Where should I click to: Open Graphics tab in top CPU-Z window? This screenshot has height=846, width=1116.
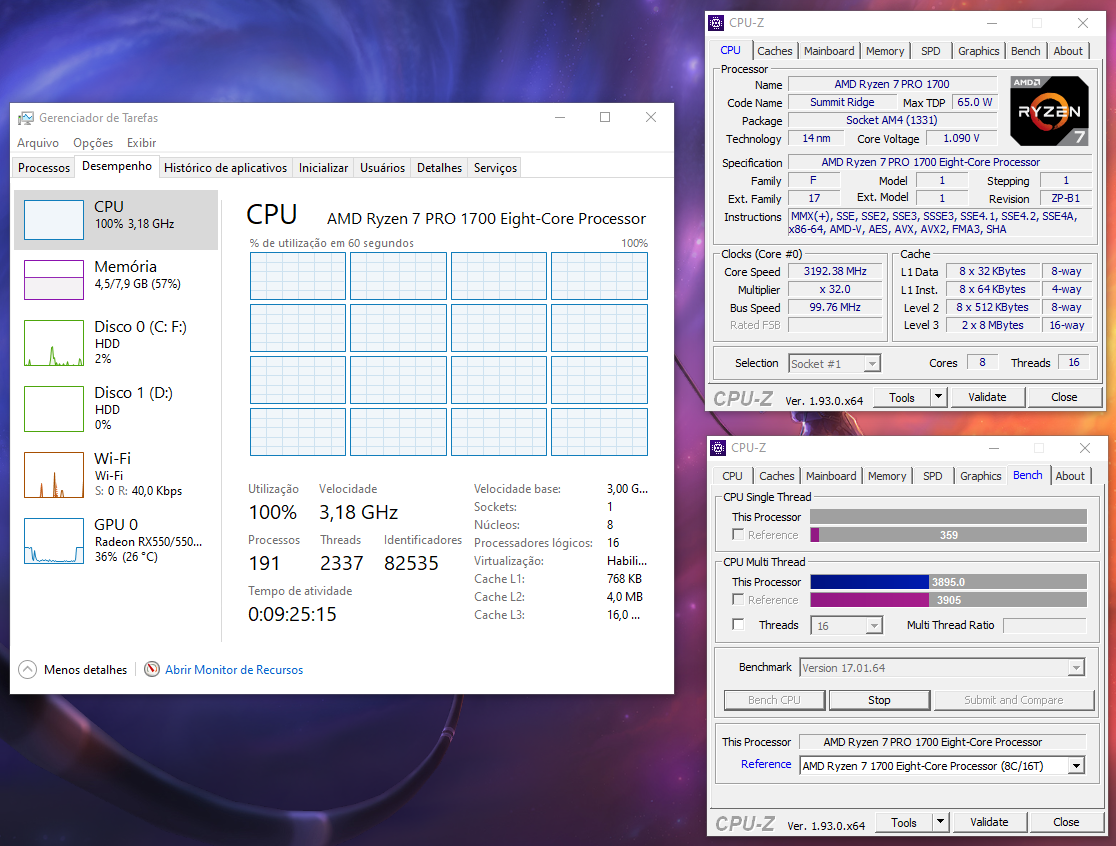click(x=979, y=51)
